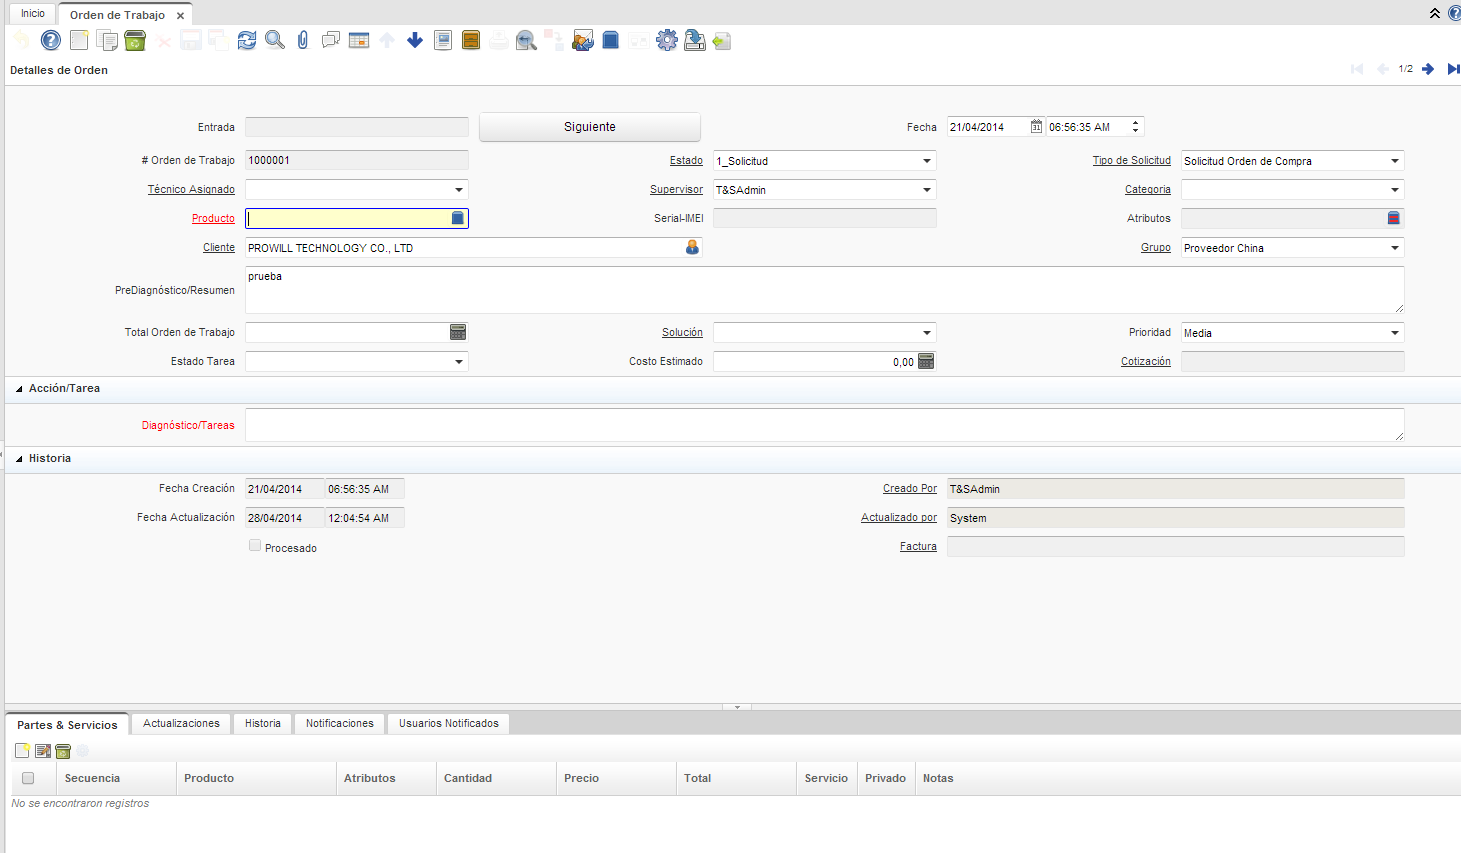Click the Creado Por link
The height and width of the screenshot is (853, 1461).
(x=910, y=488)
